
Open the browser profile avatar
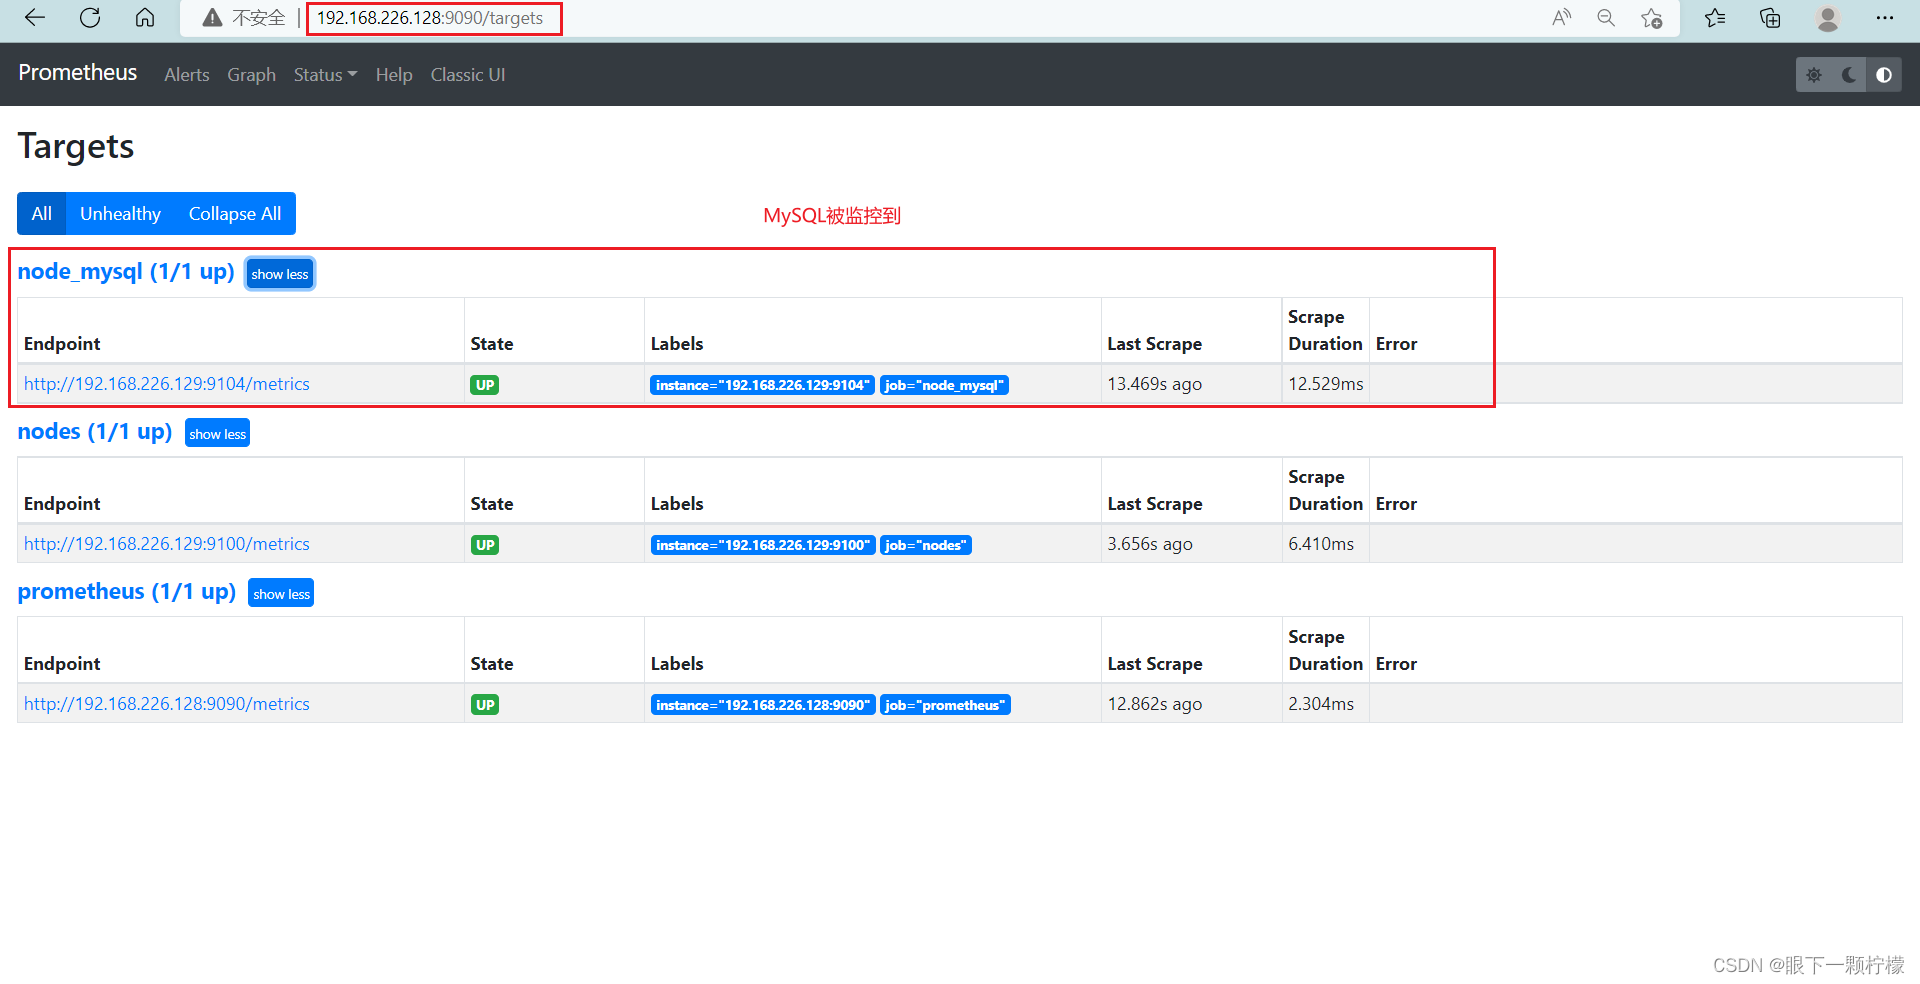pyautogui.click(x=1828, y=18)
